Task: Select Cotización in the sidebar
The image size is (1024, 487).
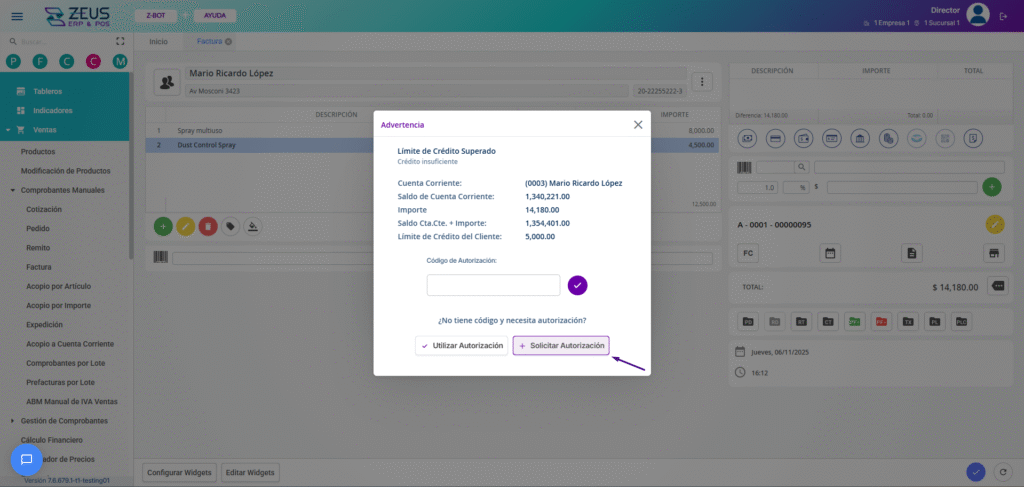Action: coord(44,209)
